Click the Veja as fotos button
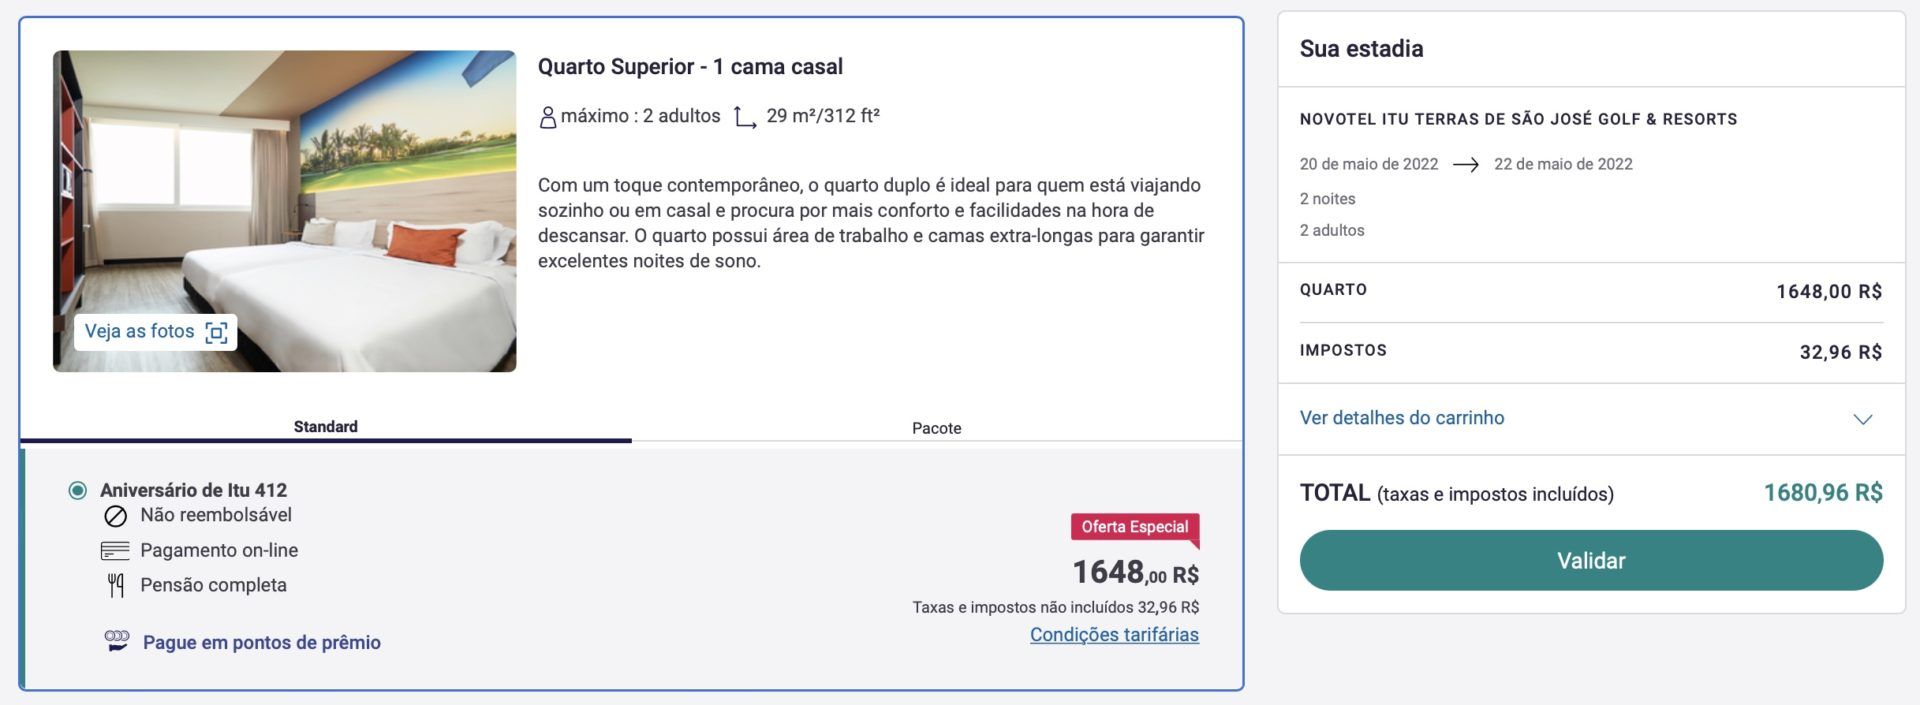1920x705 pixels. pos(155,332)
